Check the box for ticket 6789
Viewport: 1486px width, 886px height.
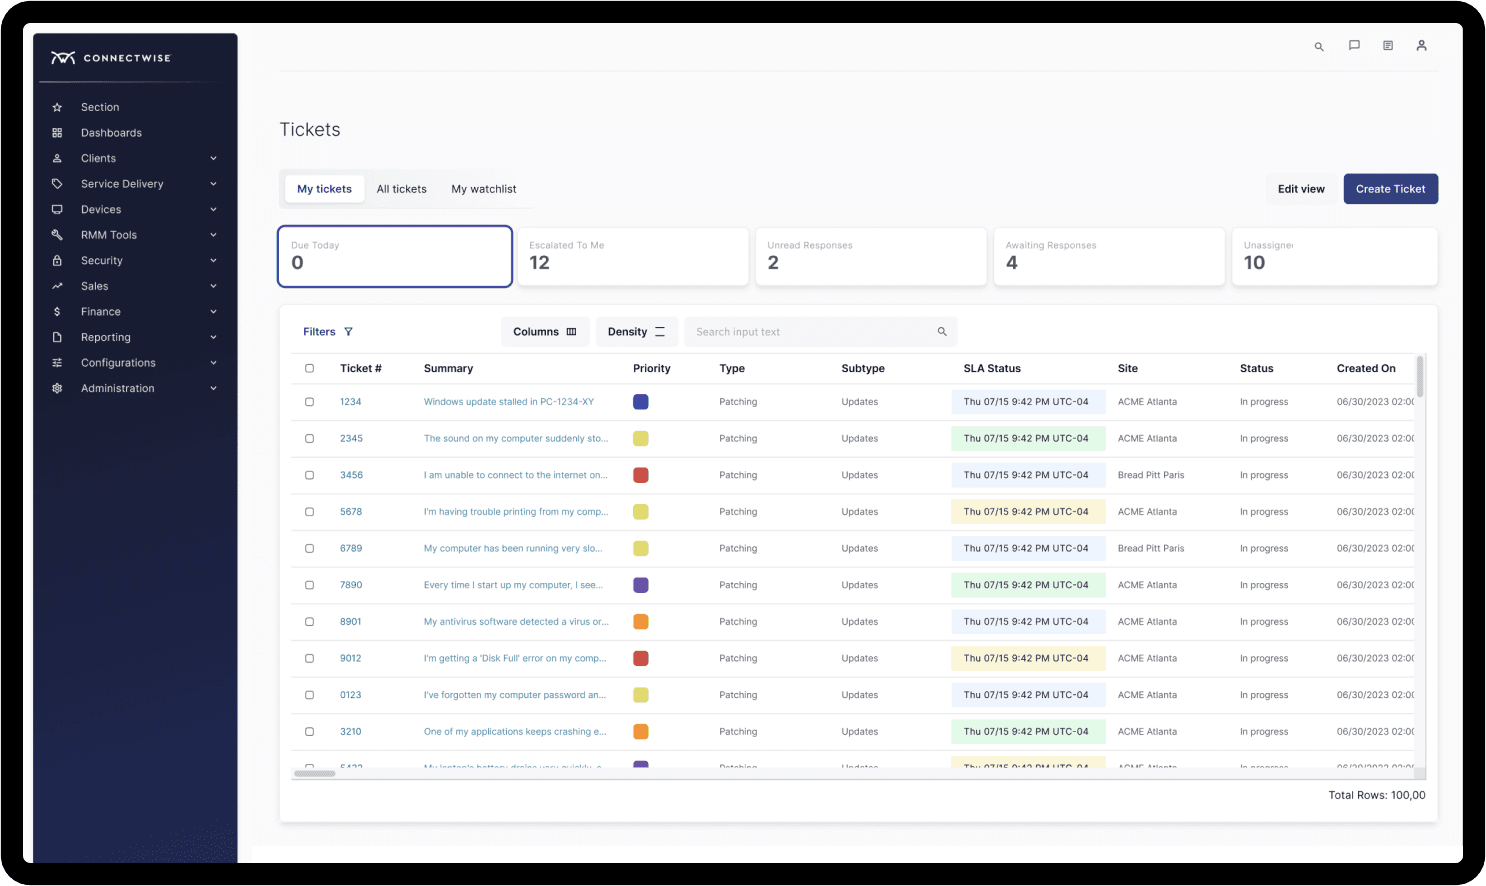(309, 548)
